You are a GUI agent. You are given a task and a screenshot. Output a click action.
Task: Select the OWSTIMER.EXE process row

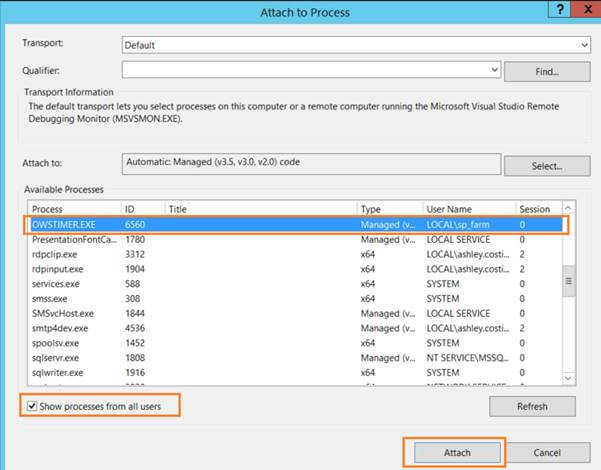(295, 225)
